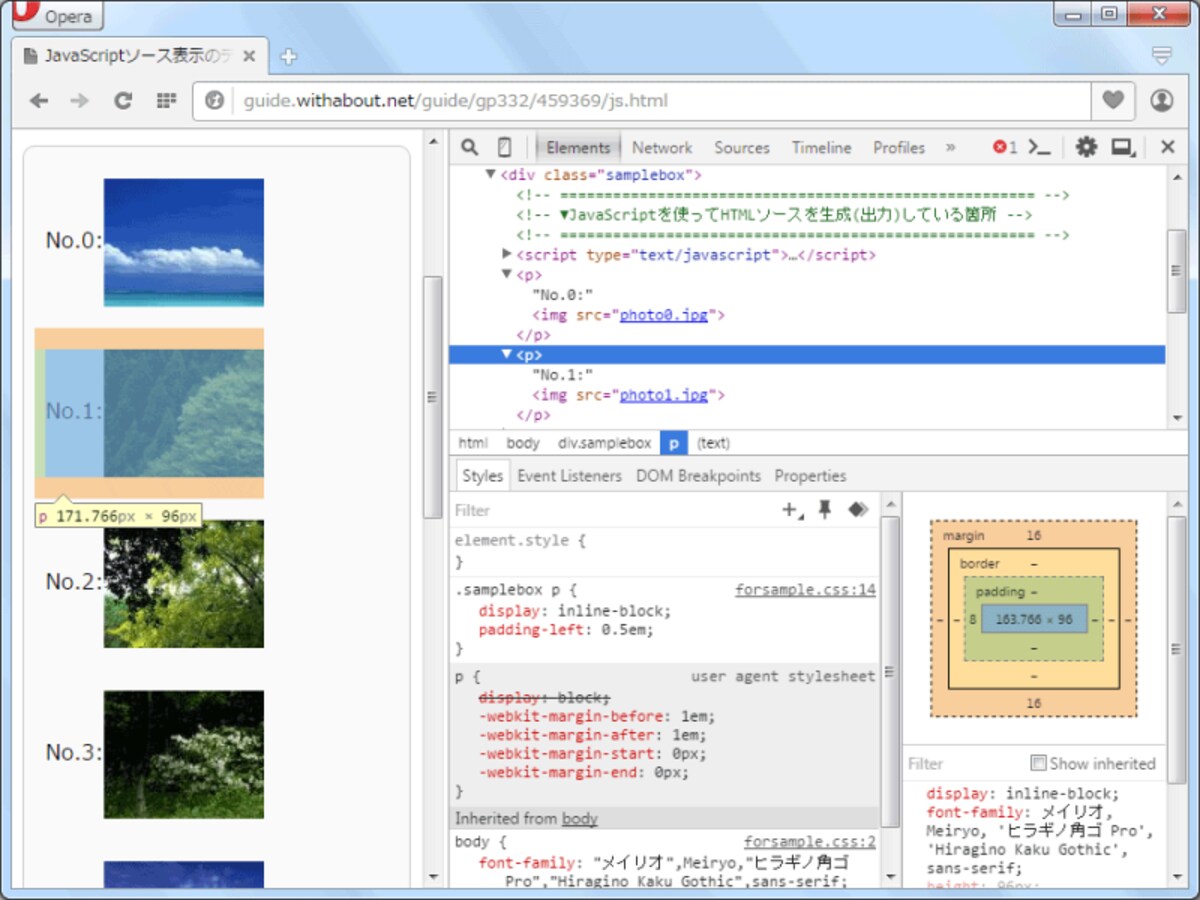The image size is (1200, 900).
Task: Toggle element state pin icon
Action: 825,510
